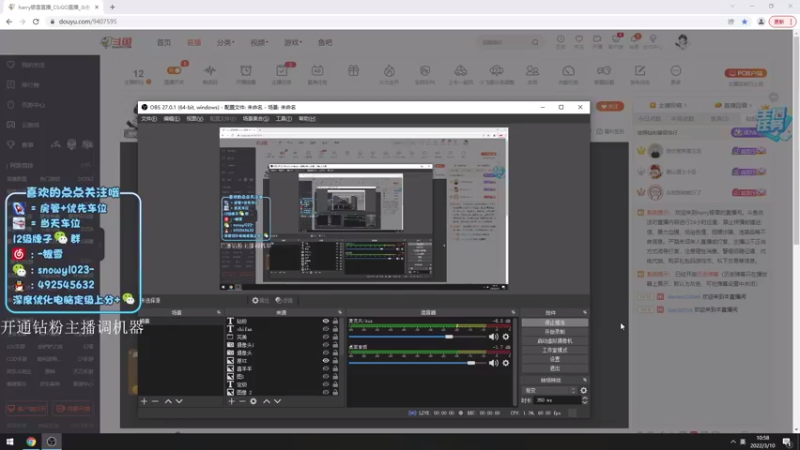The height and width of the screenshot is (450, 800).
Task: Toggle visibility eye for the 钻粉 source
Action: (326, 321)
